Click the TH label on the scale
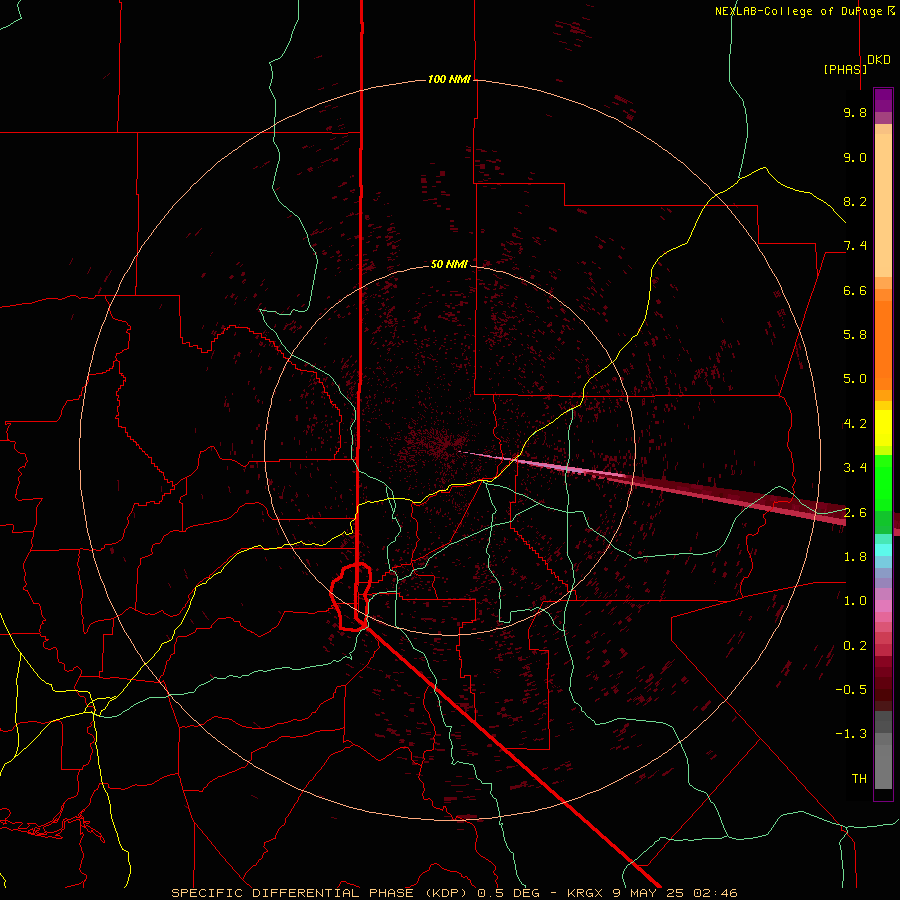 [x=859, y=779]
